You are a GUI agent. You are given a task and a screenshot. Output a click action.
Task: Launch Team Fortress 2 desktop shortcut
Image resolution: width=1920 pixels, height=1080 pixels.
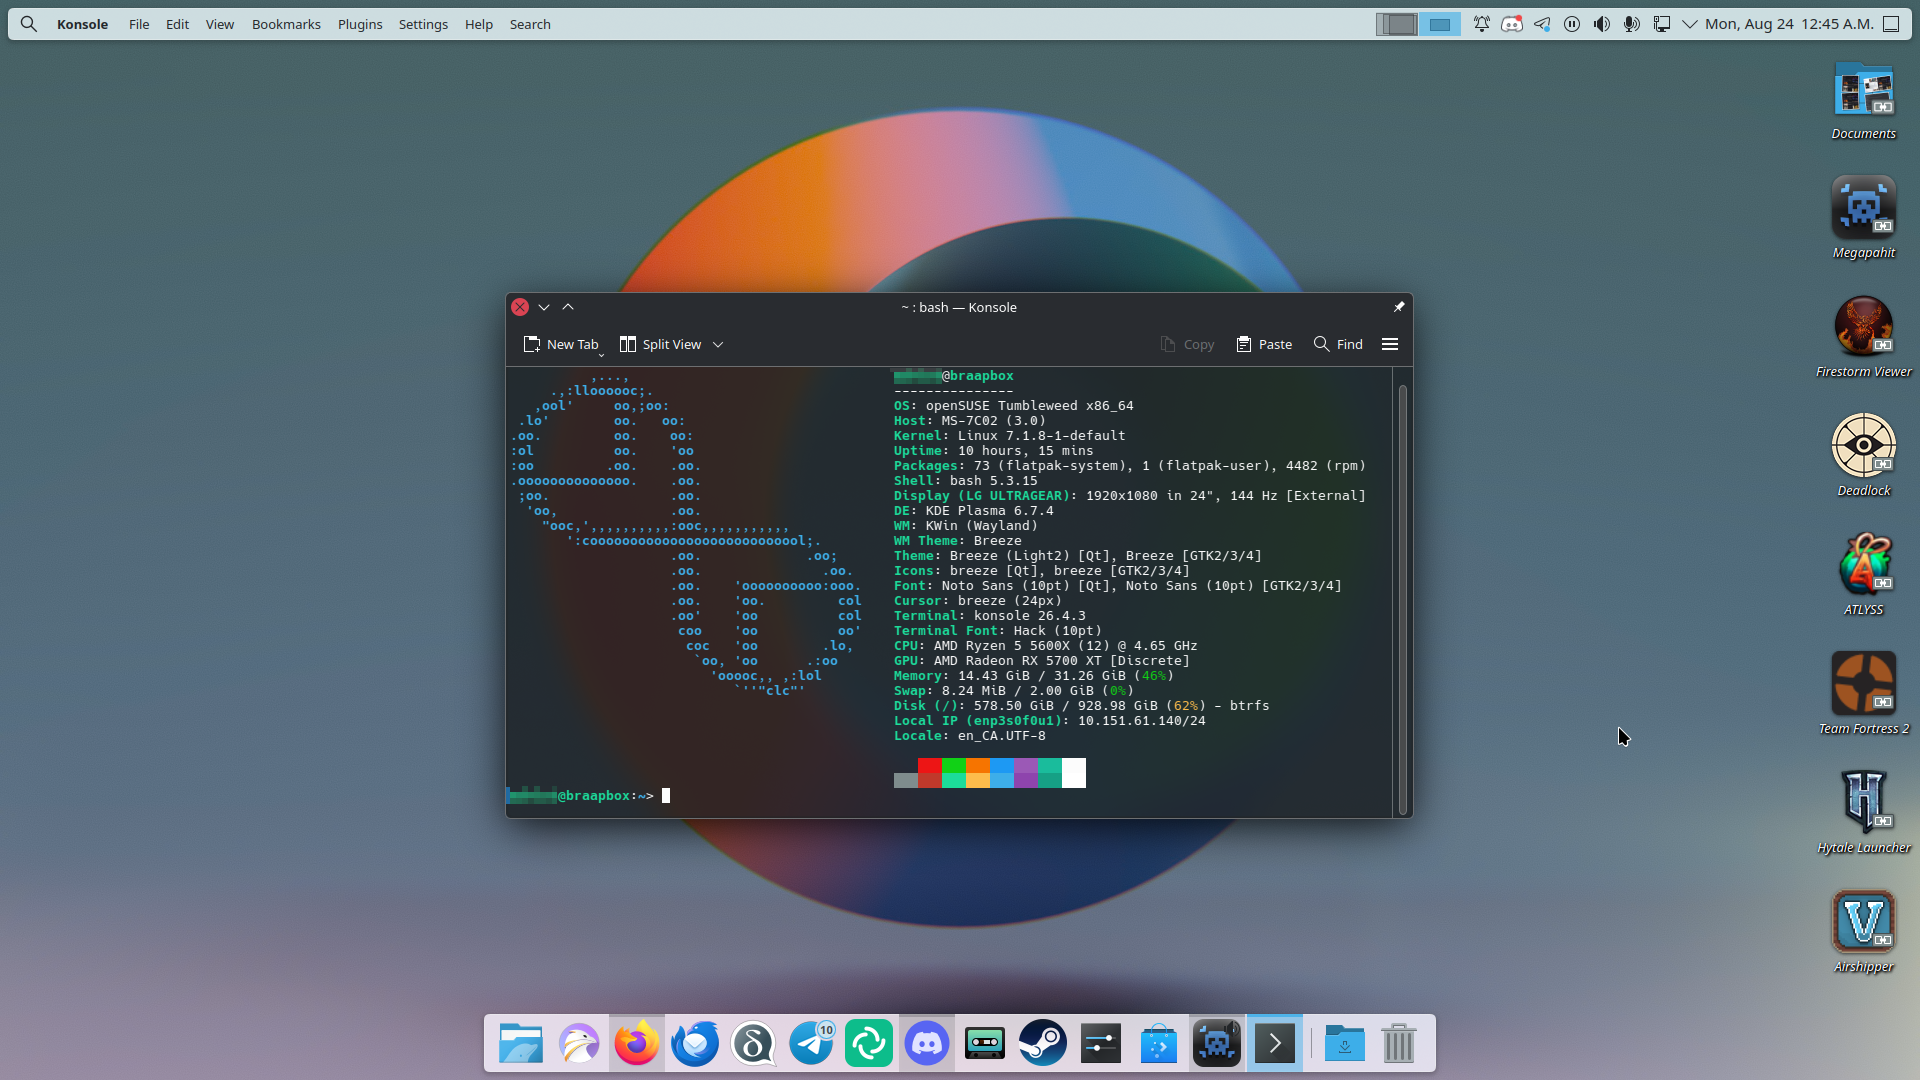pos(1864,695)
